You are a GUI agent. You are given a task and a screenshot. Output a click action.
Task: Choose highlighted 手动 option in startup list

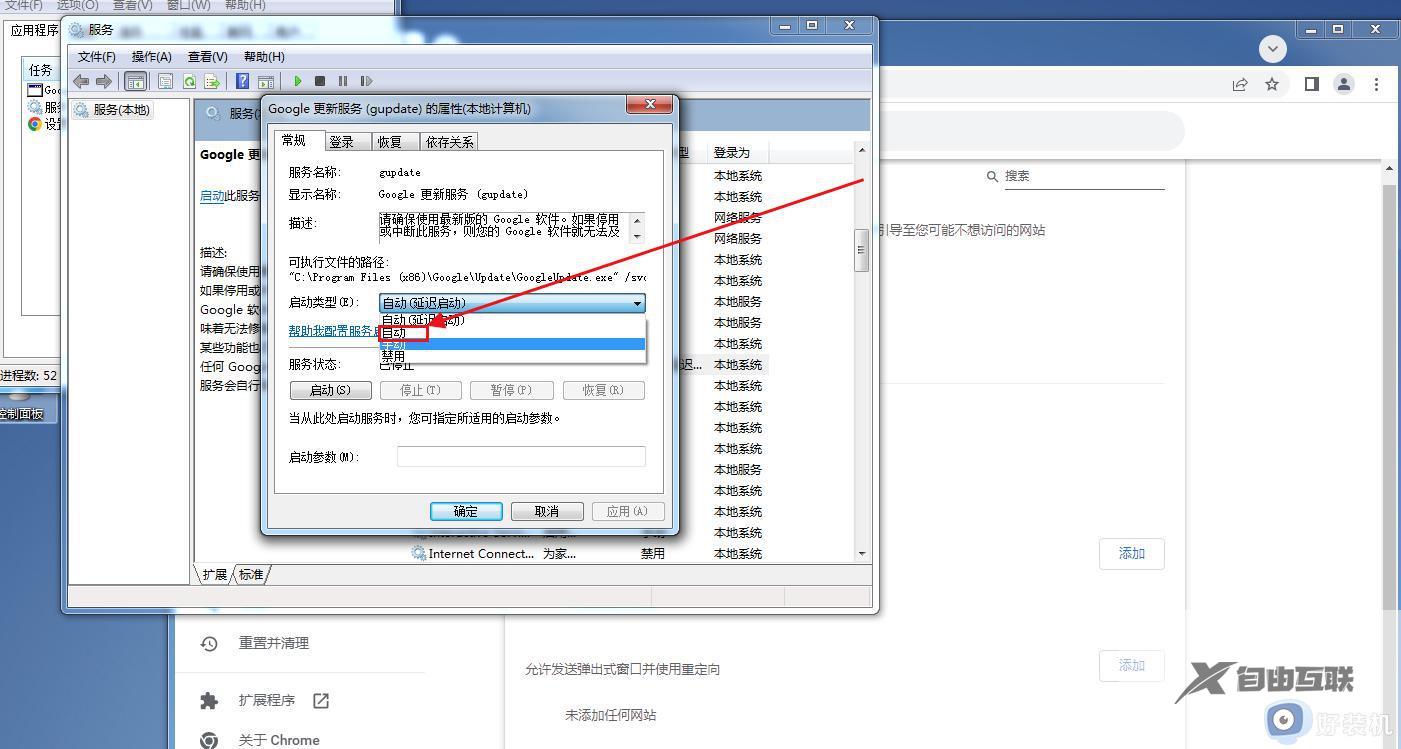pyautogui.click(x=512, y=344)
